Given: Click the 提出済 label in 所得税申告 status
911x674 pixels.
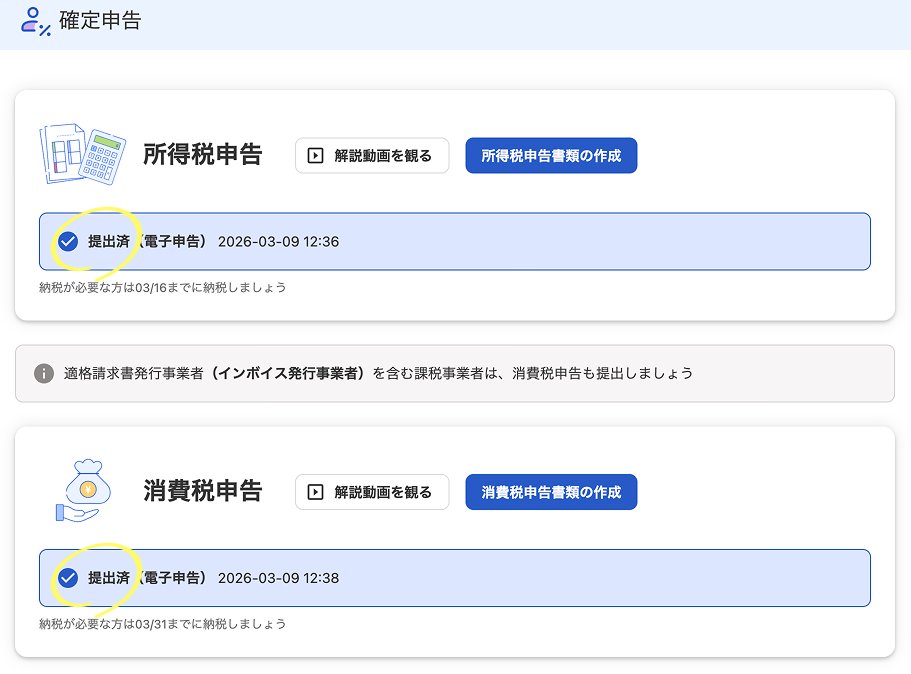Looking at the screenshot, I should coord(109,241).
